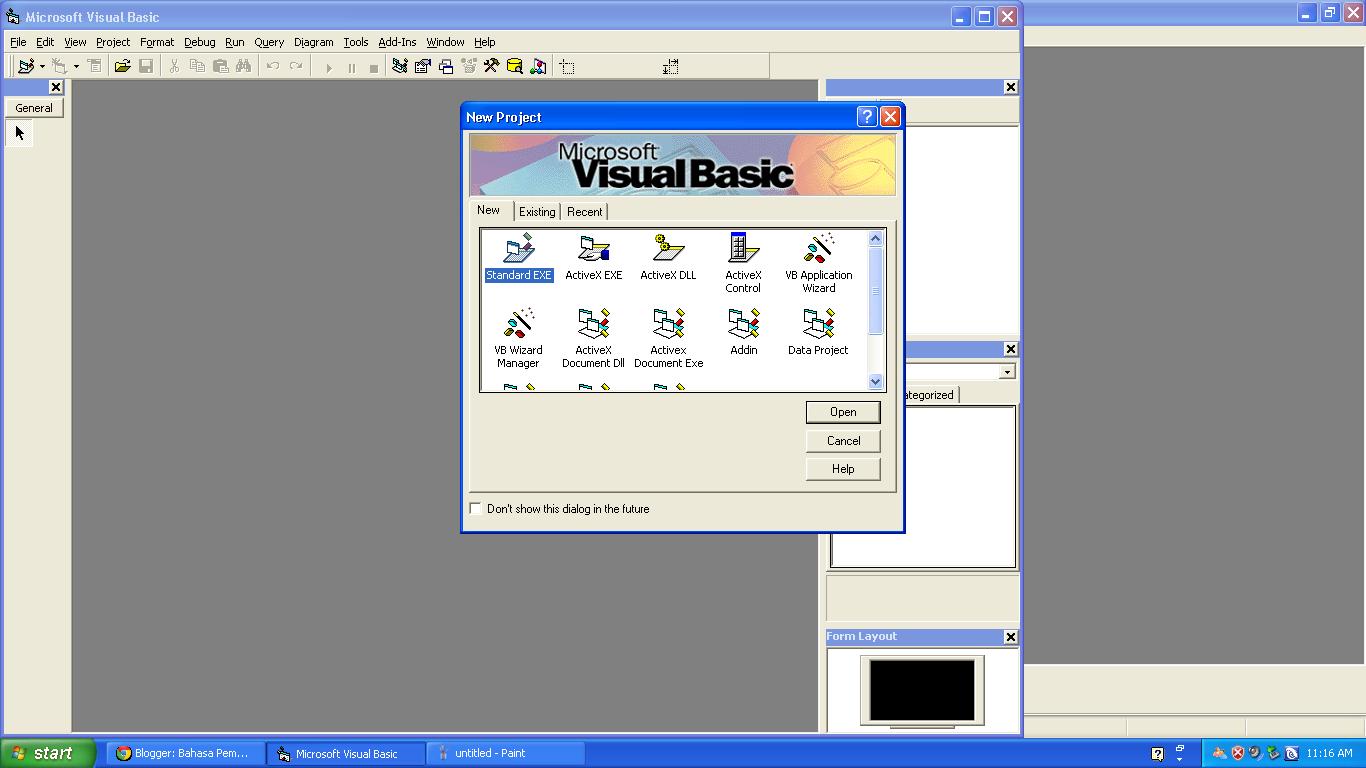The width and height of the screenshot is (1366, 768).
Task: Open the Menu Editor from the toolbar
Action: [94, 66]
